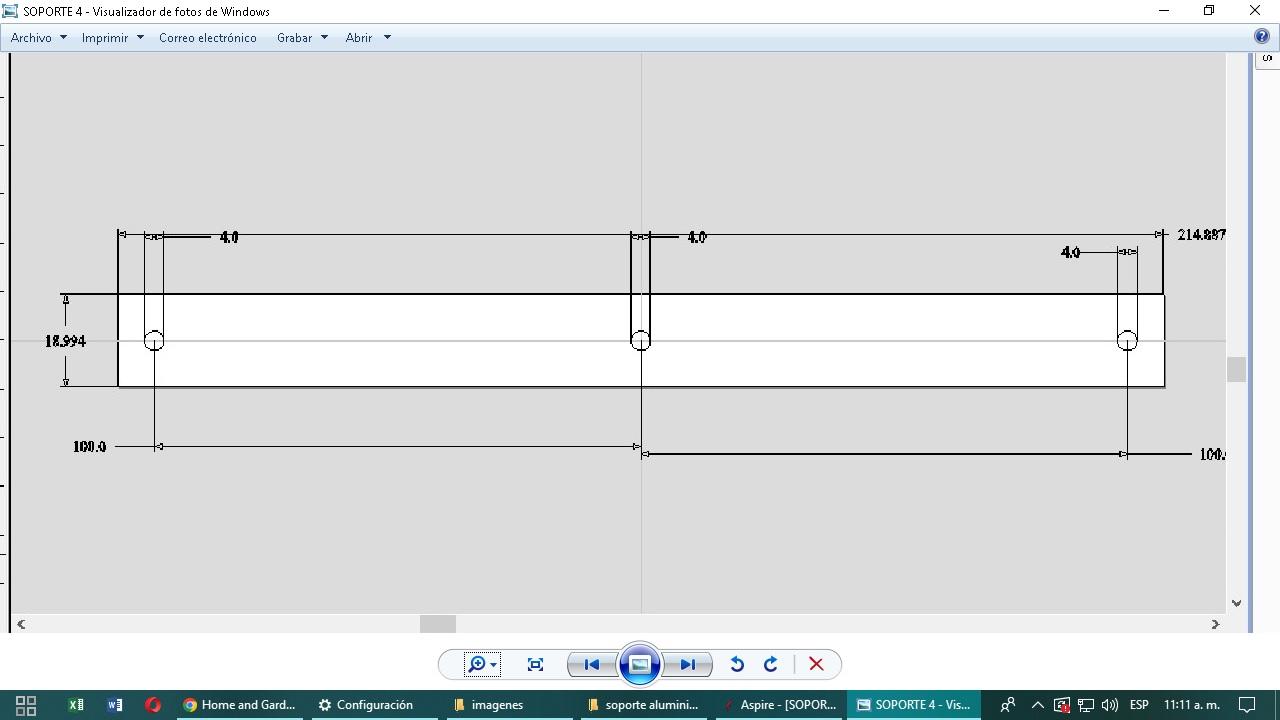This screenshot has height=720, width=1280.
Task: Show hidden system tray icons
Action: click(x=1037, y=705)
